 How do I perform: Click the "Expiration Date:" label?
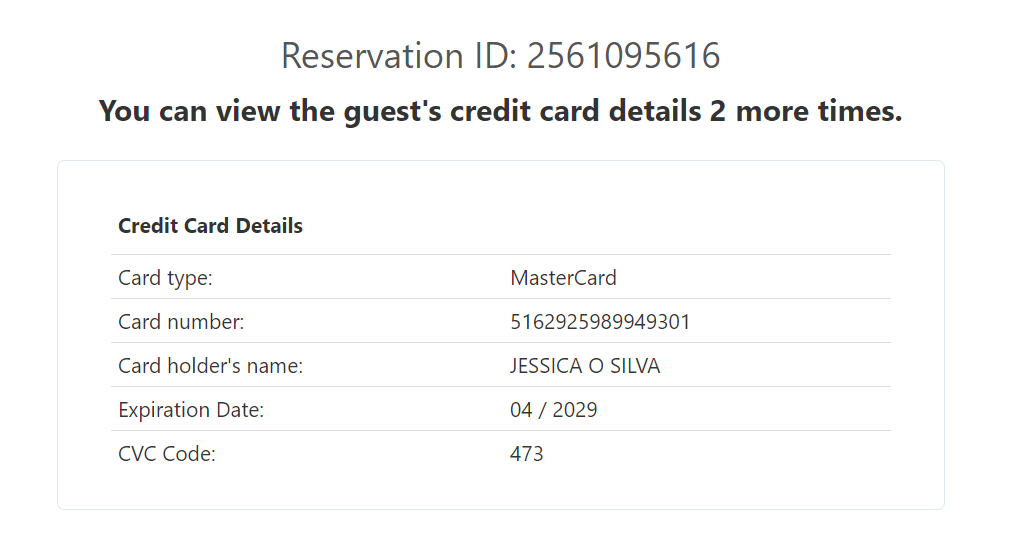191,410
